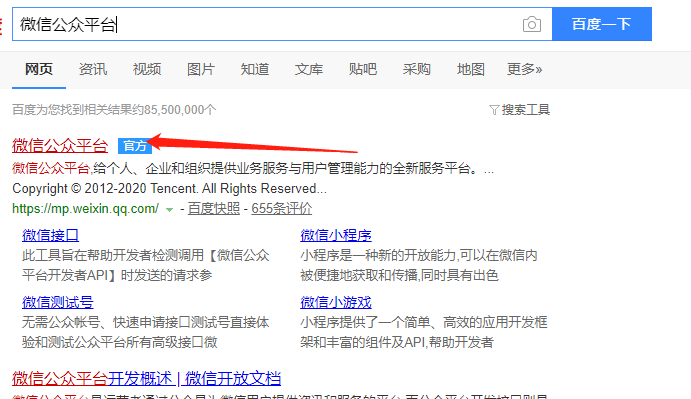Open the 微信公众平台 official result title

click(60, 145)
